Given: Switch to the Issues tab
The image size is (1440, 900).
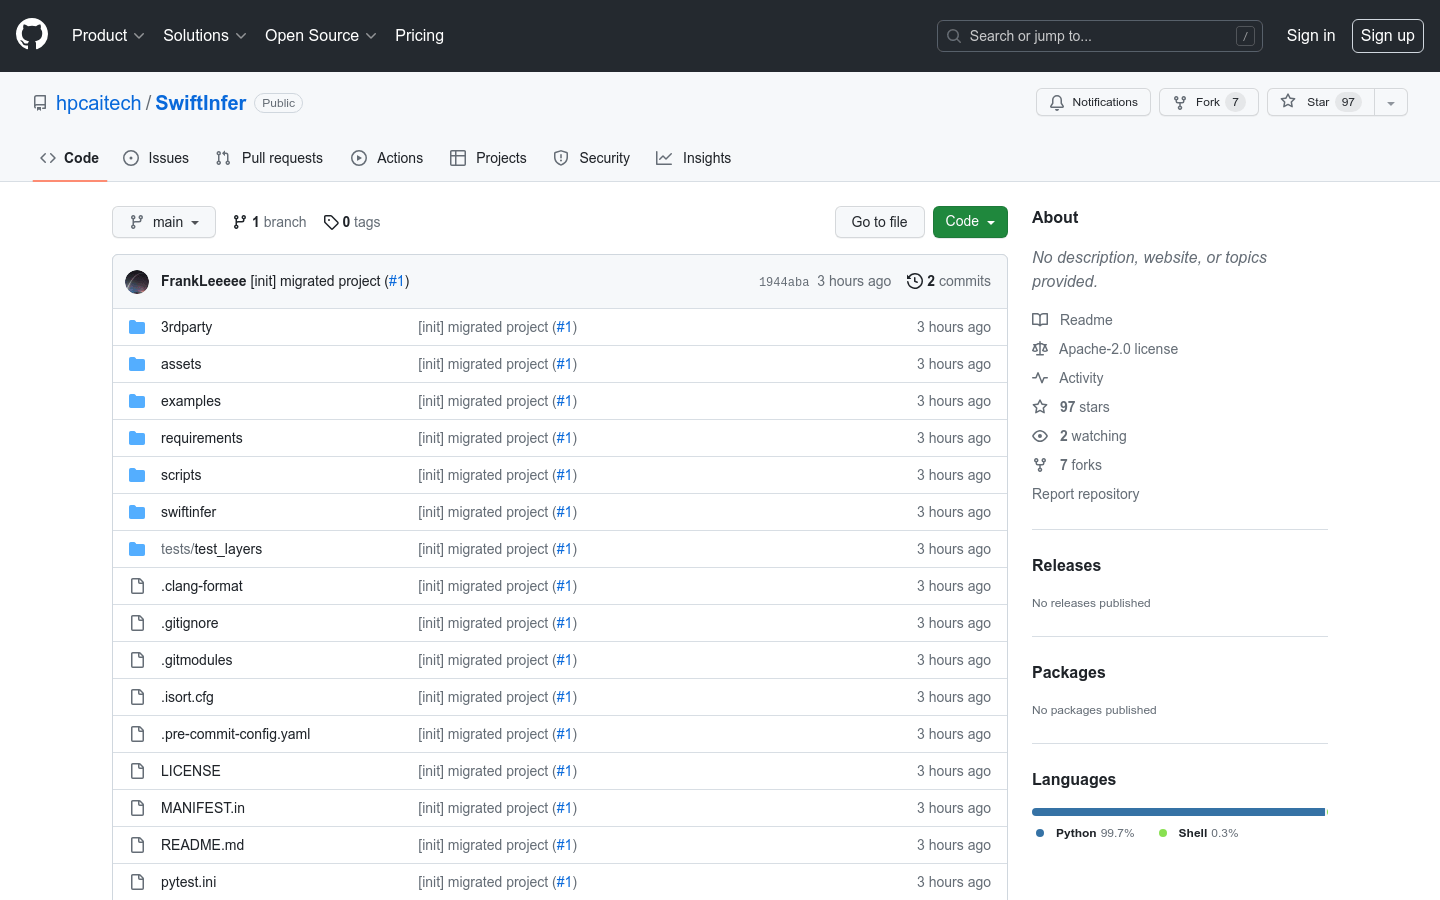Looking at the screenshot, I should click(x=156, y=158).
